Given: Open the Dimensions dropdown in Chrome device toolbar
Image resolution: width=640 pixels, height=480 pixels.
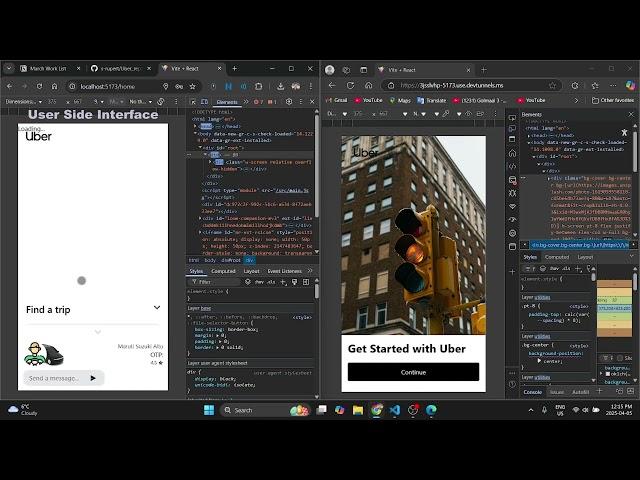Looking at the screenshot, I should pyautogui.click(x=24, y=102).
